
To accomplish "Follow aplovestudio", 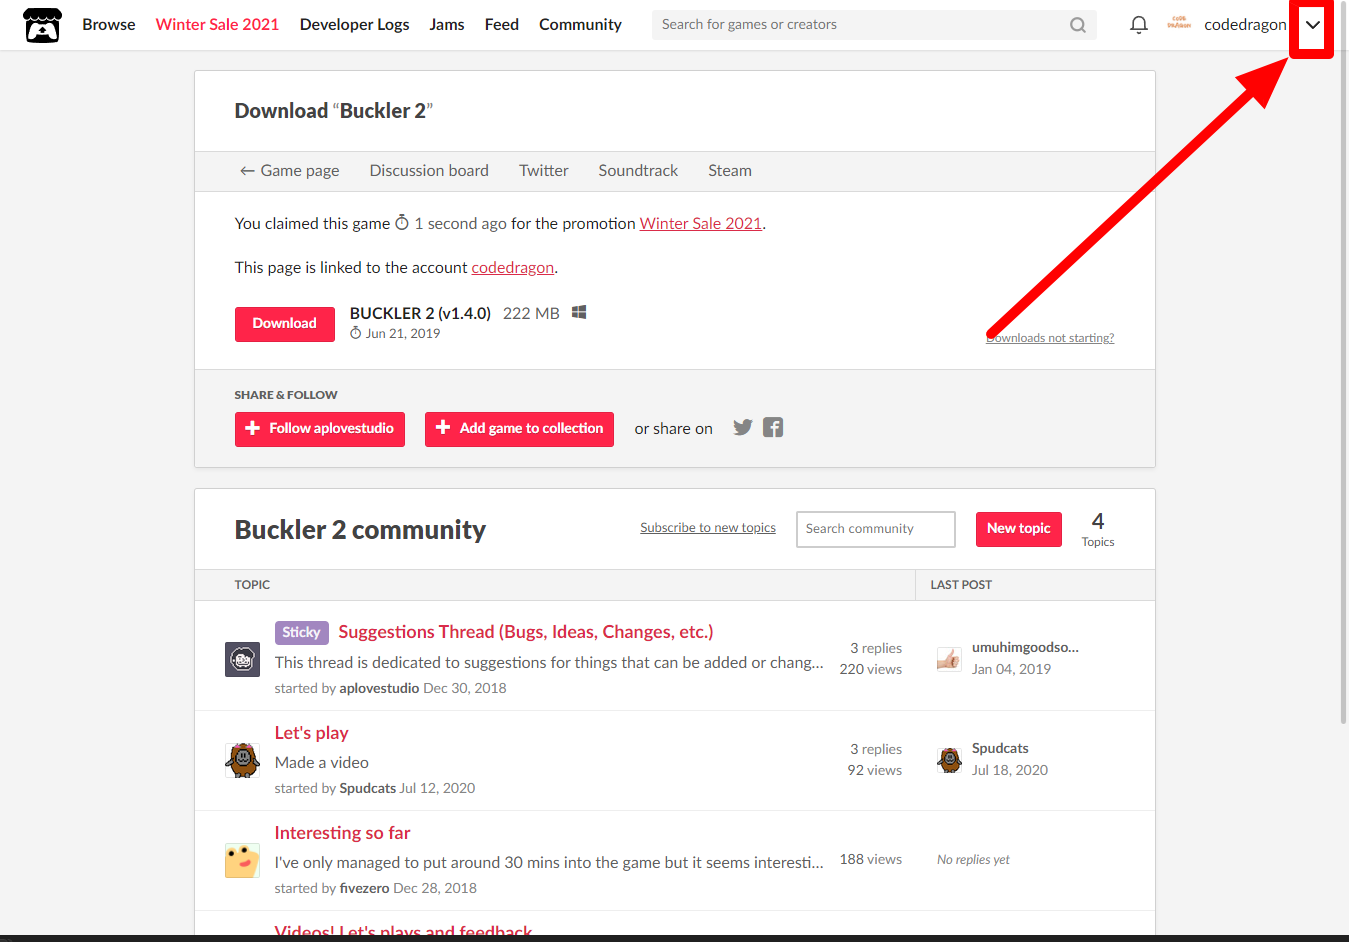I will click(x=319, y=429).
